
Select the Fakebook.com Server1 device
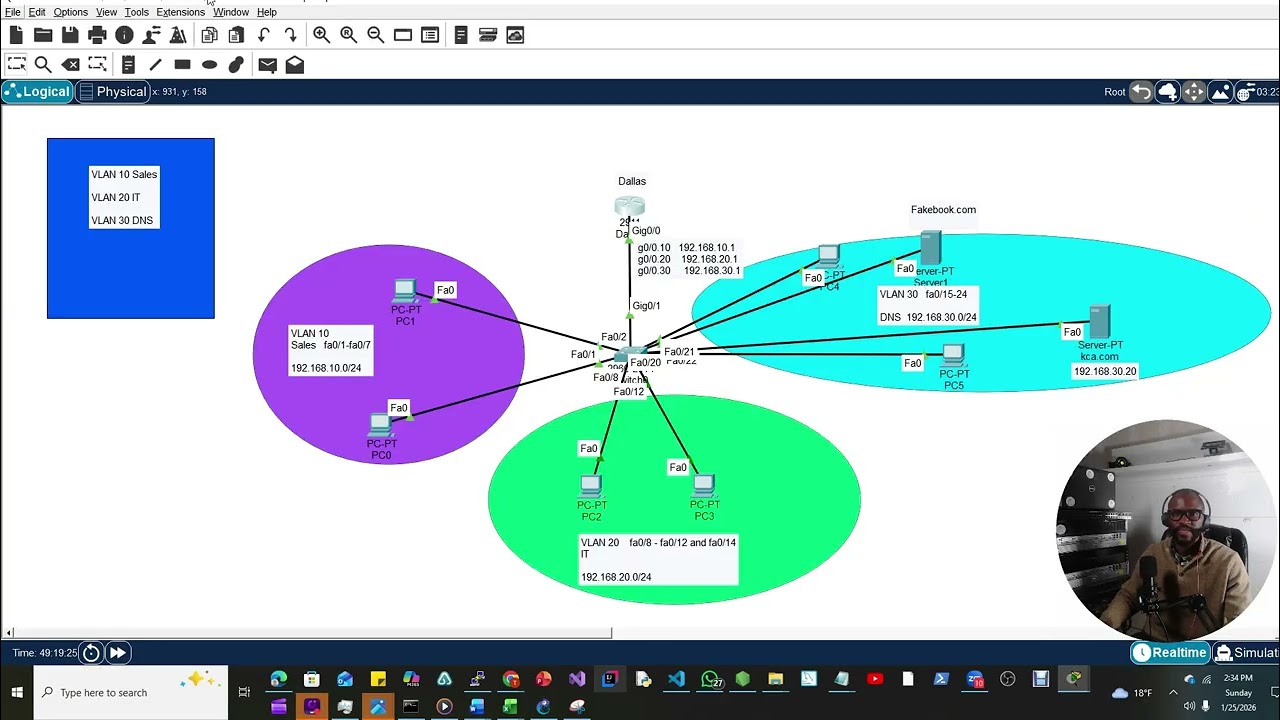tap(930, 248)
